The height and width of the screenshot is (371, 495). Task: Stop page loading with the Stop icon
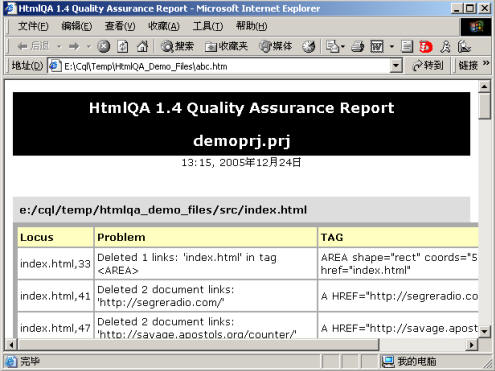click(104, 46)
